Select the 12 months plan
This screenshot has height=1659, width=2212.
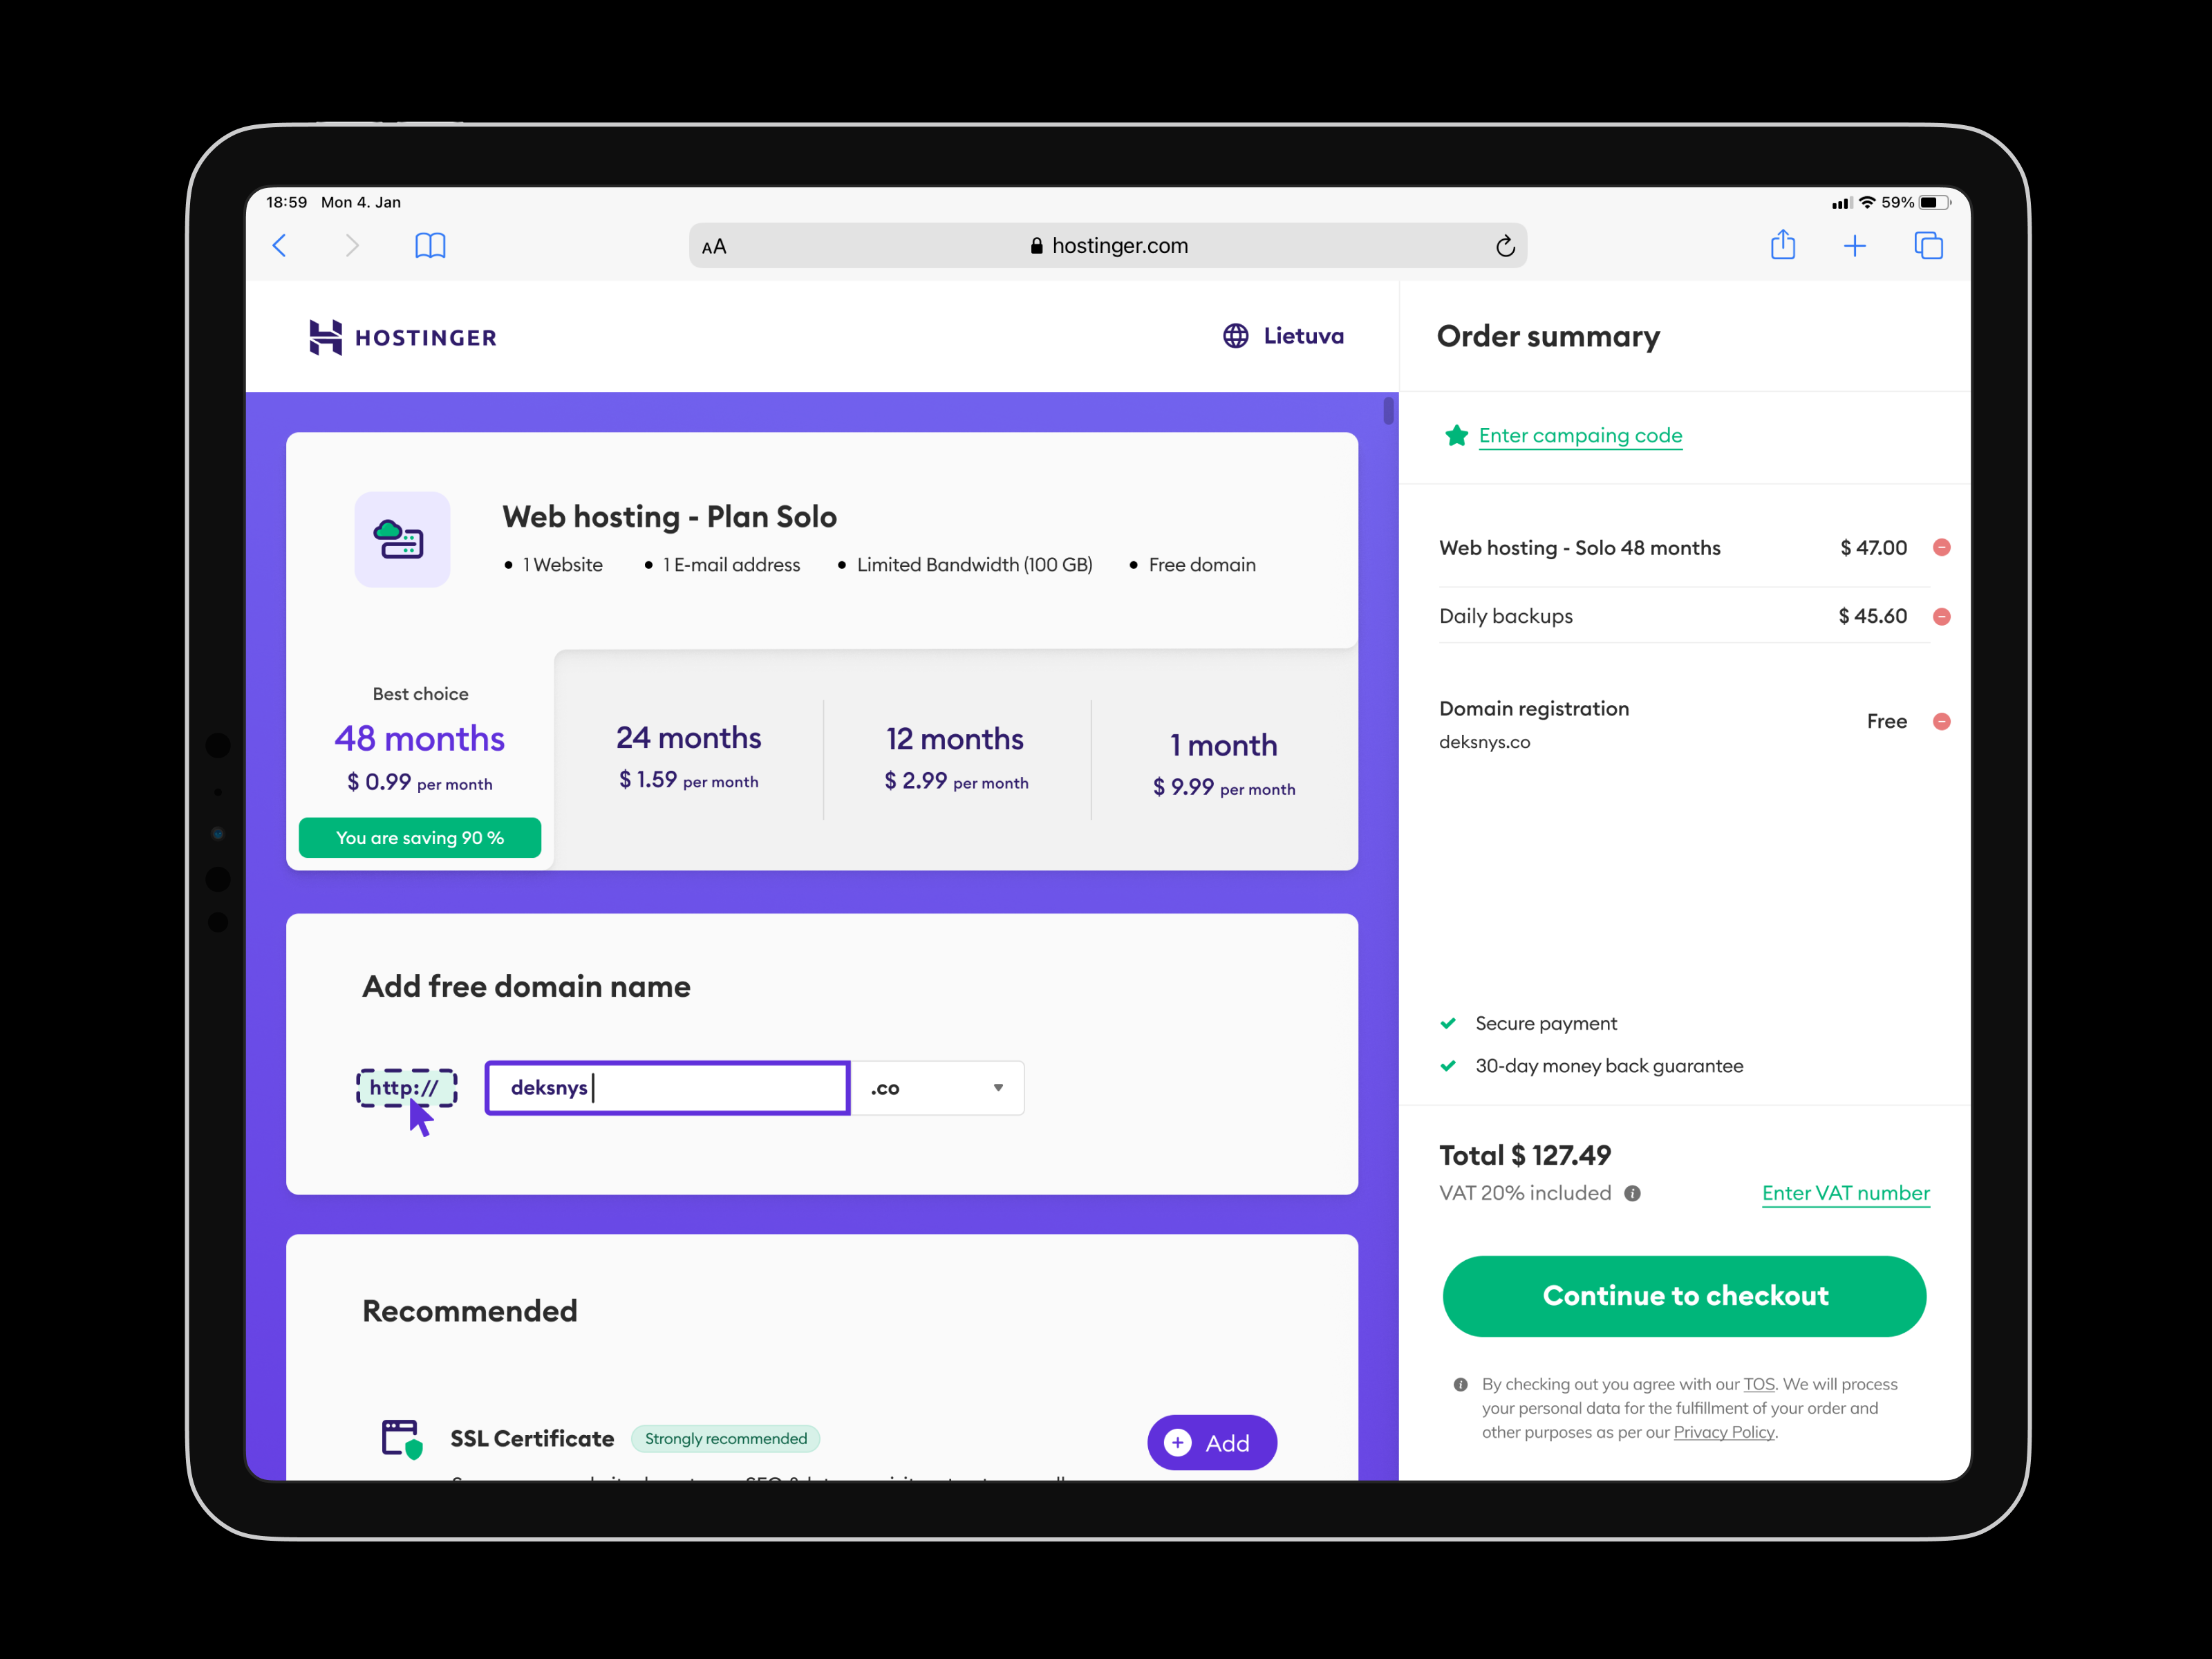coord(956,760)
